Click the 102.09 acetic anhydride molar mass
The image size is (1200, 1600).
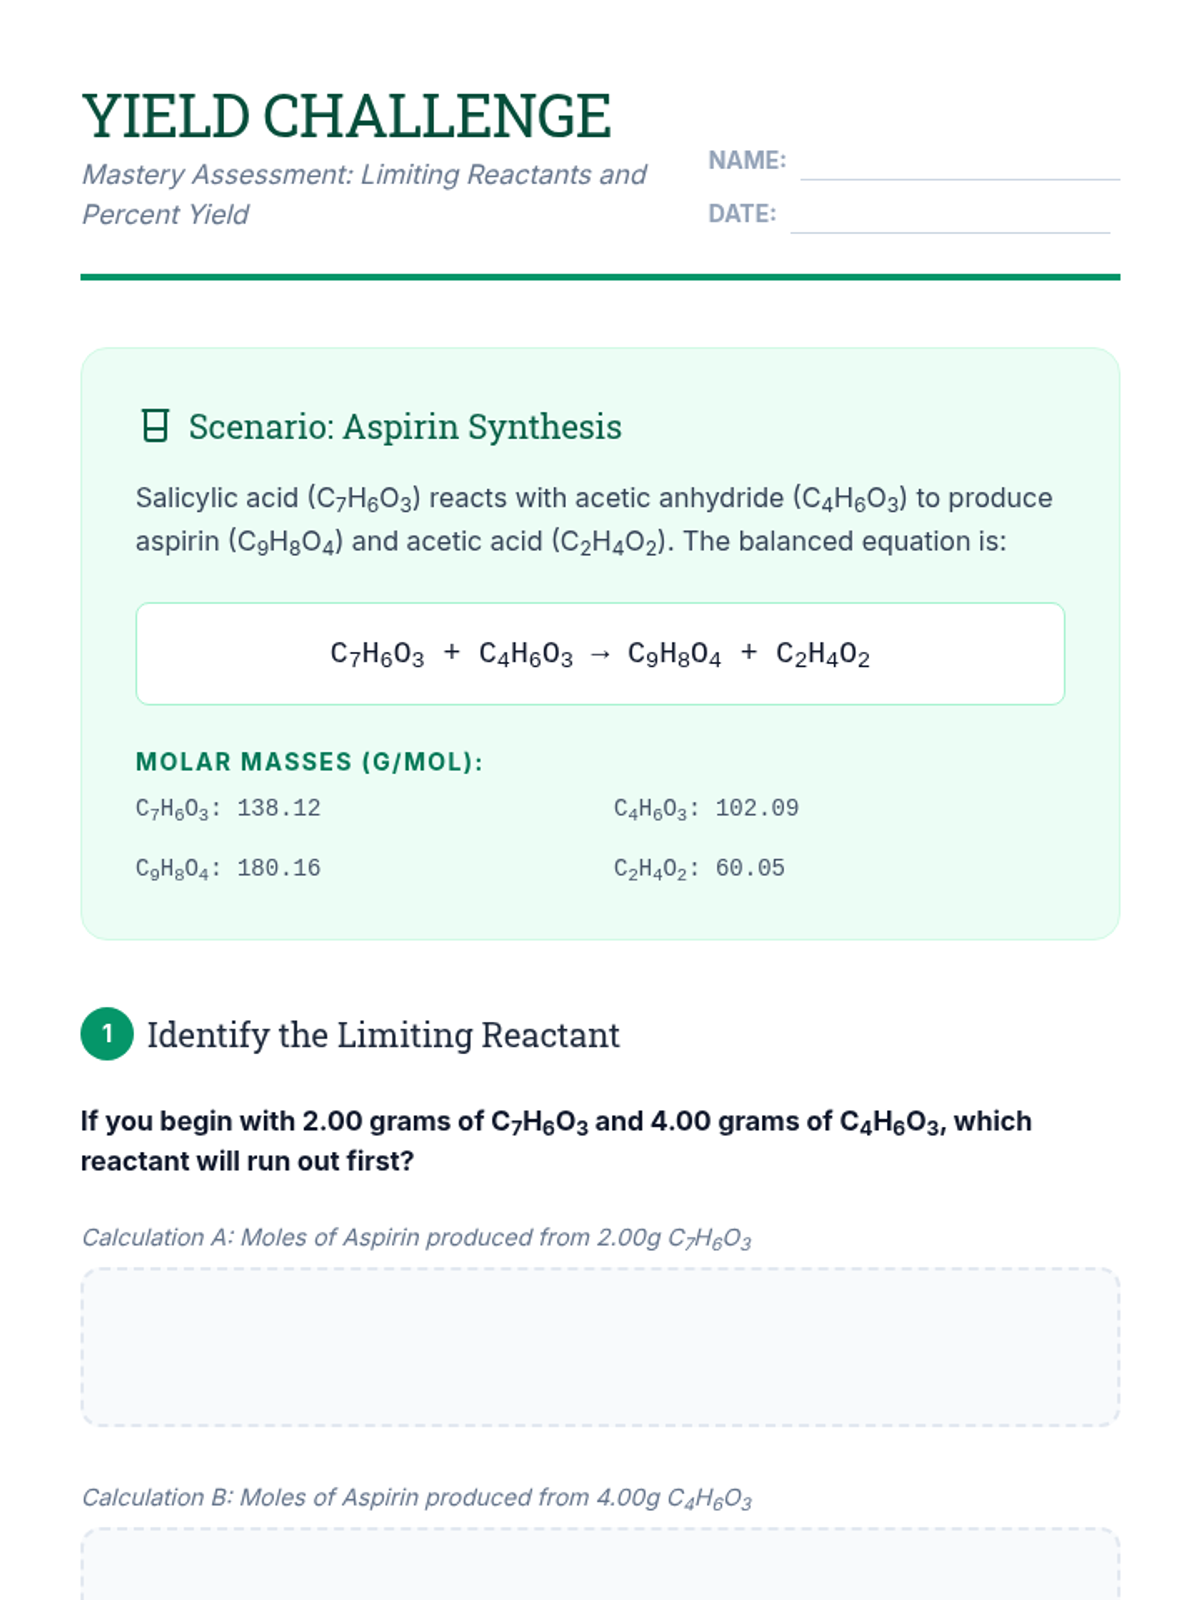coord(757,808)
